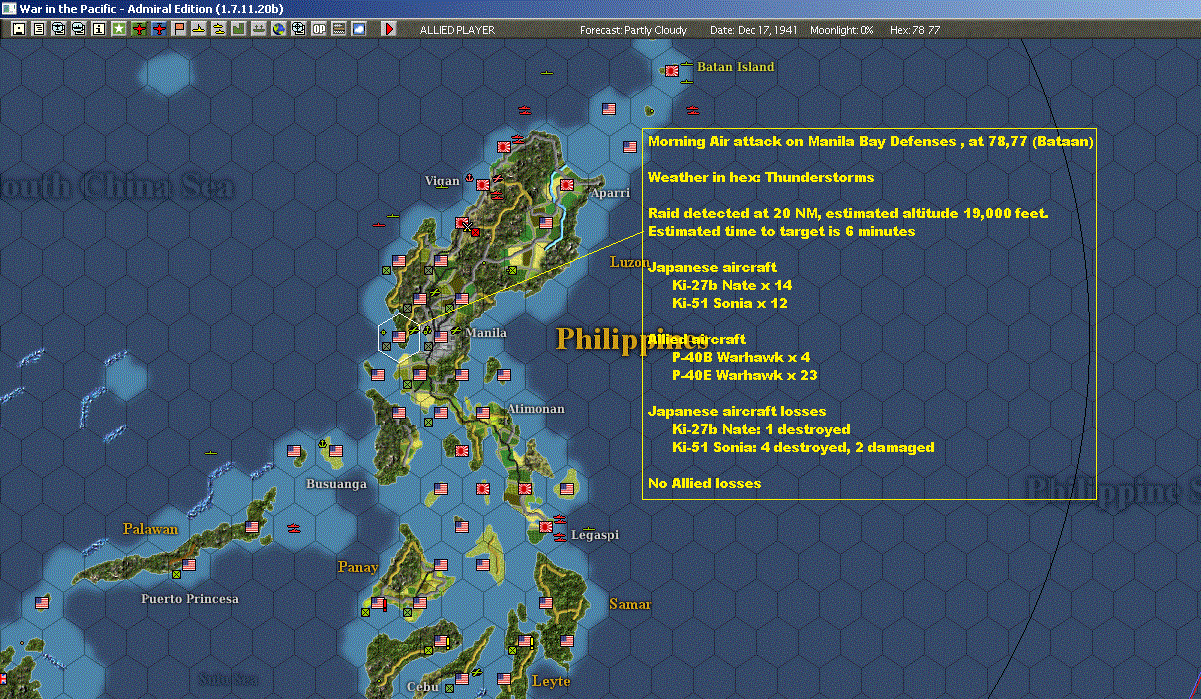Click the single yellow ship icon
1201x699 pixels.
tap(199, 29)
